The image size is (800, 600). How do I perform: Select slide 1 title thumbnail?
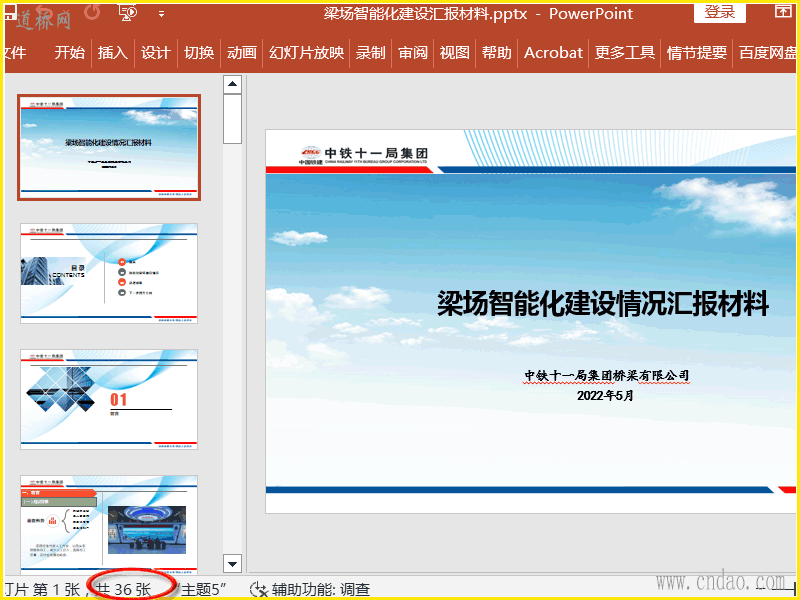point(109,147)
